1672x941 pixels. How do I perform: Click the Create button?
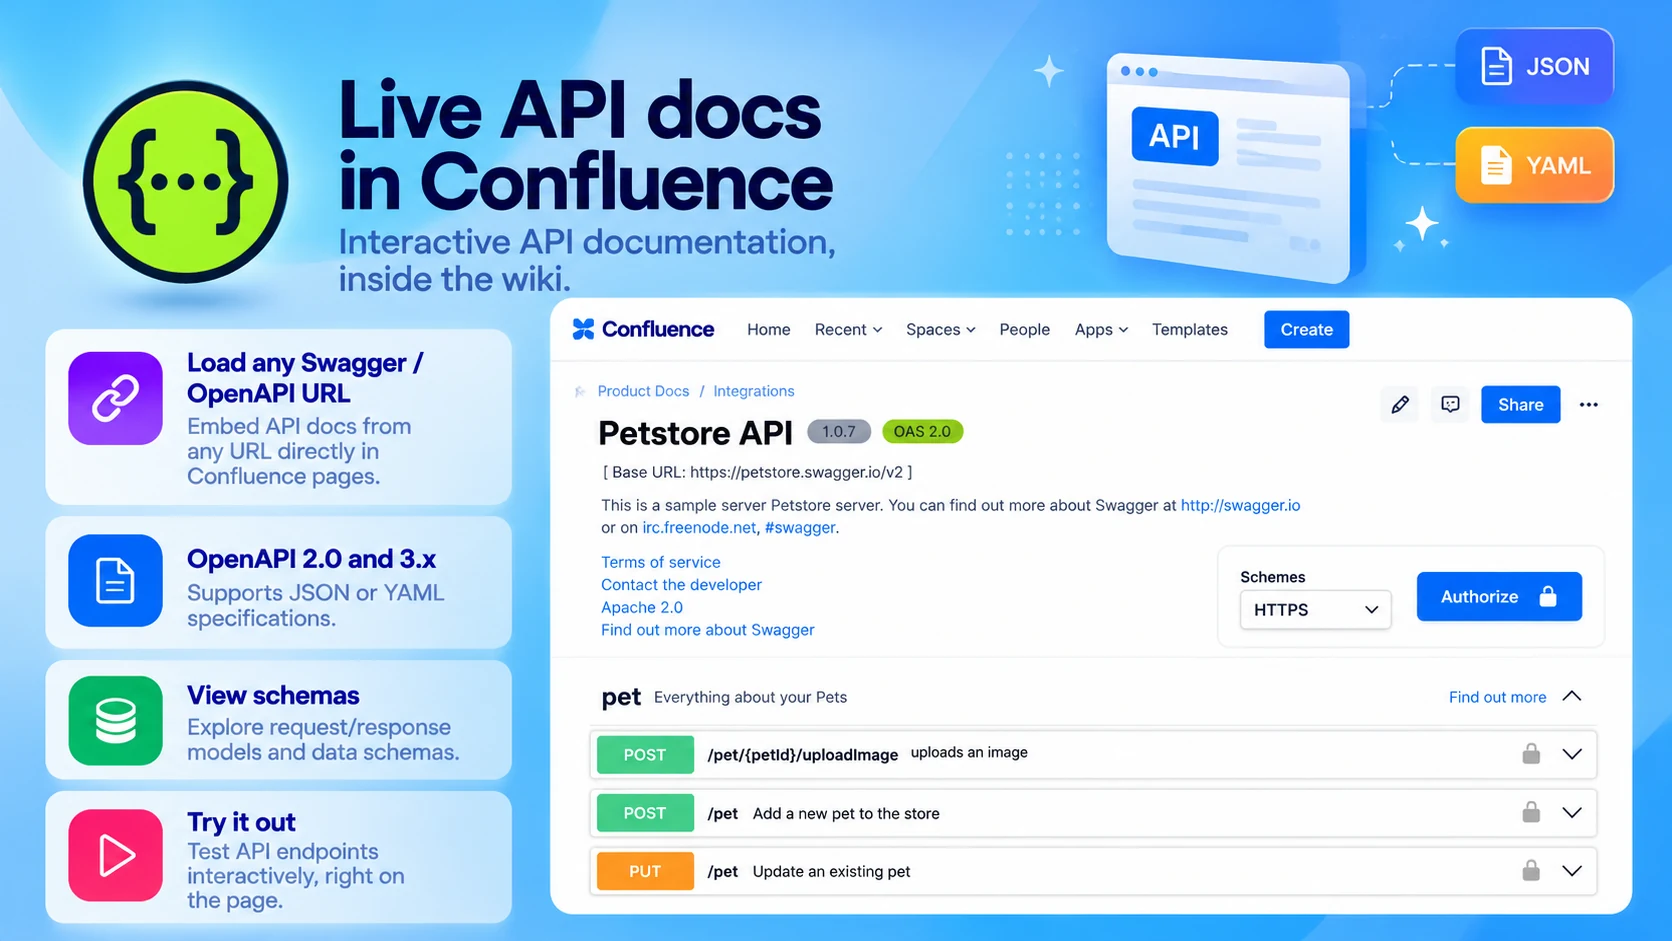click(1306, 329)
